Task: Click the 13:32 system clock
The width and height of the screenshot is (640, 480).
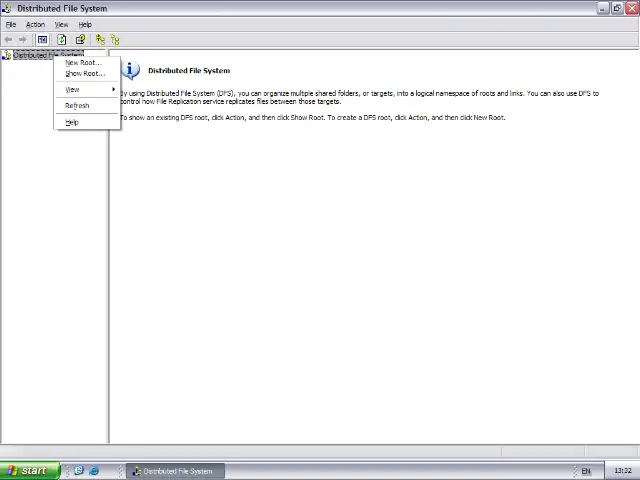Action: (622, 471)
